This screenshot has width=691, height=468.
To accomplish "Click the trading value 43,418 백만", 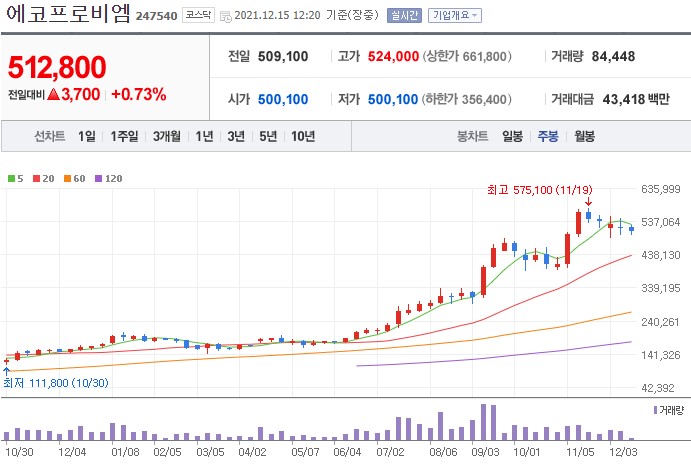I will 636,99.
